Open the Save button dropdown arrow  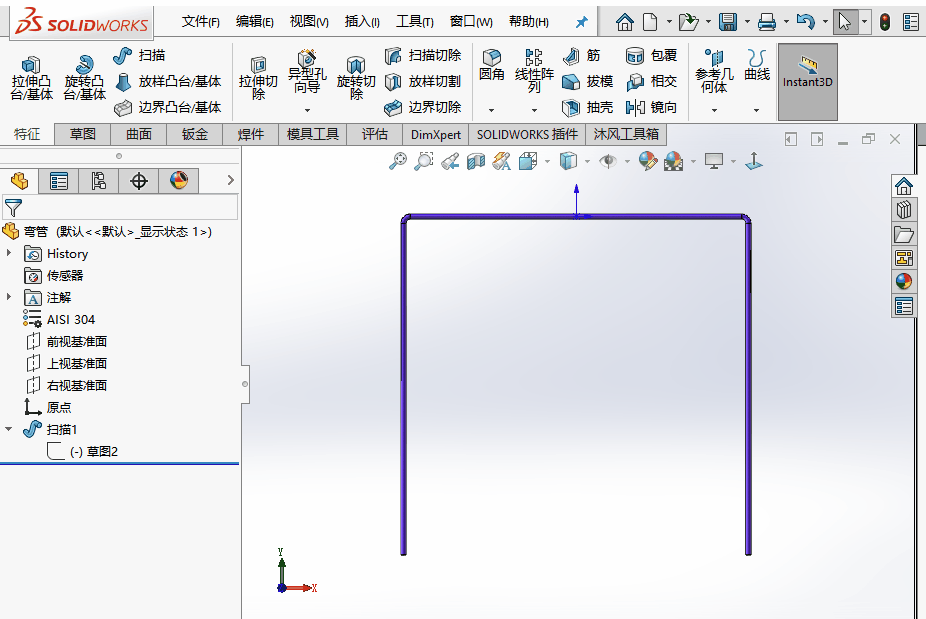pos(747,22)
